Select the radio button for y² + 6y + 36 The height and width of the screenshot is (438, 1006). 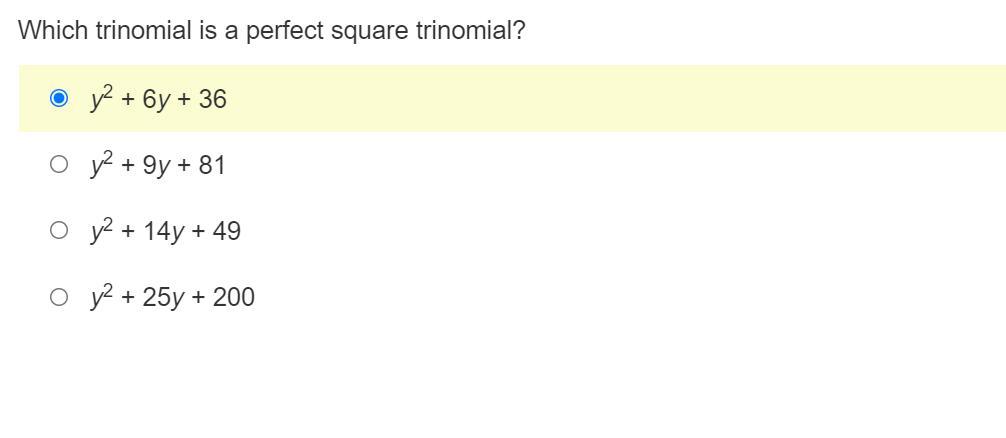pyautogui.click(x=58, y=98)
